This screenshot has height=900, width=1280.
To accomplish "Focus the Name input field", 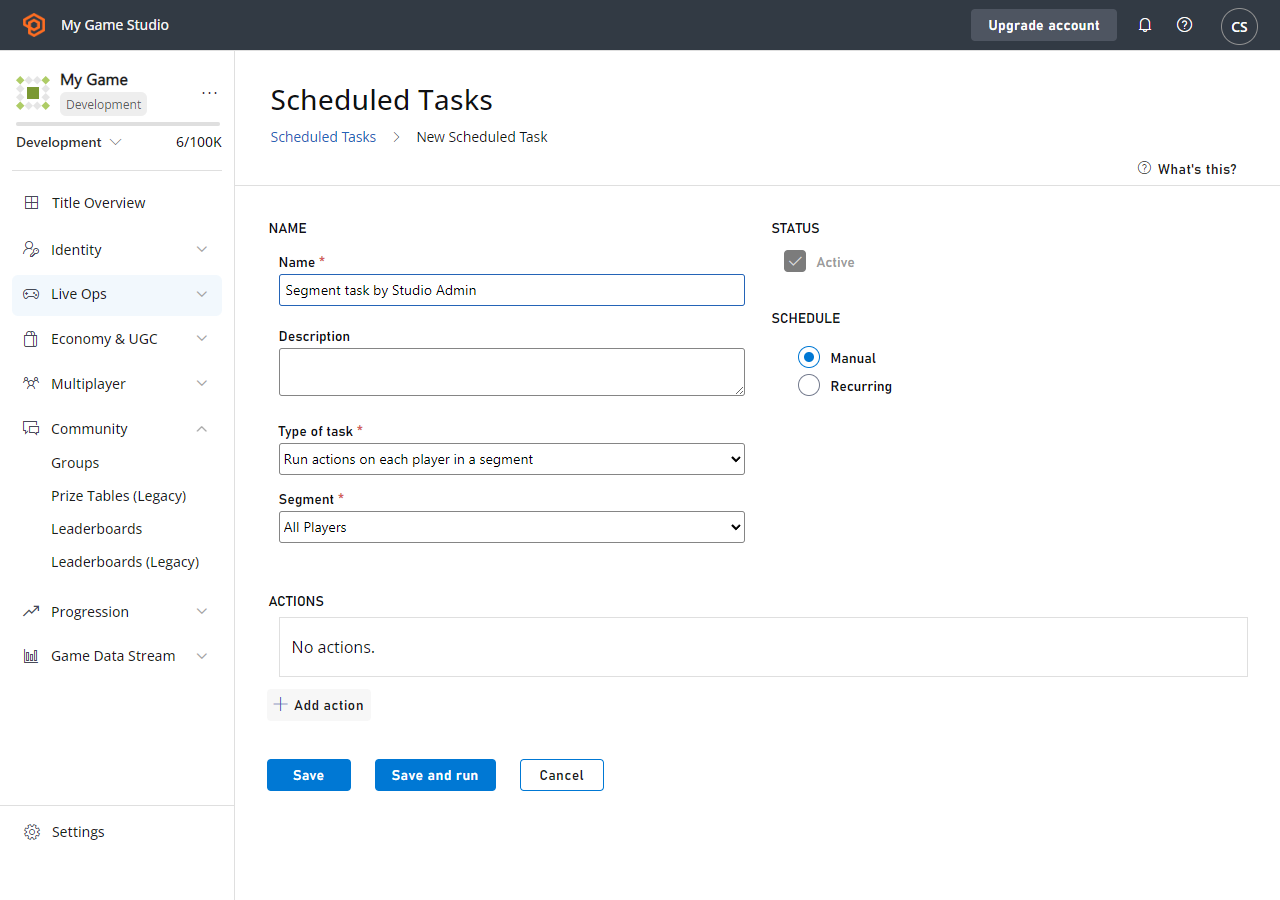I will (512, 290).
